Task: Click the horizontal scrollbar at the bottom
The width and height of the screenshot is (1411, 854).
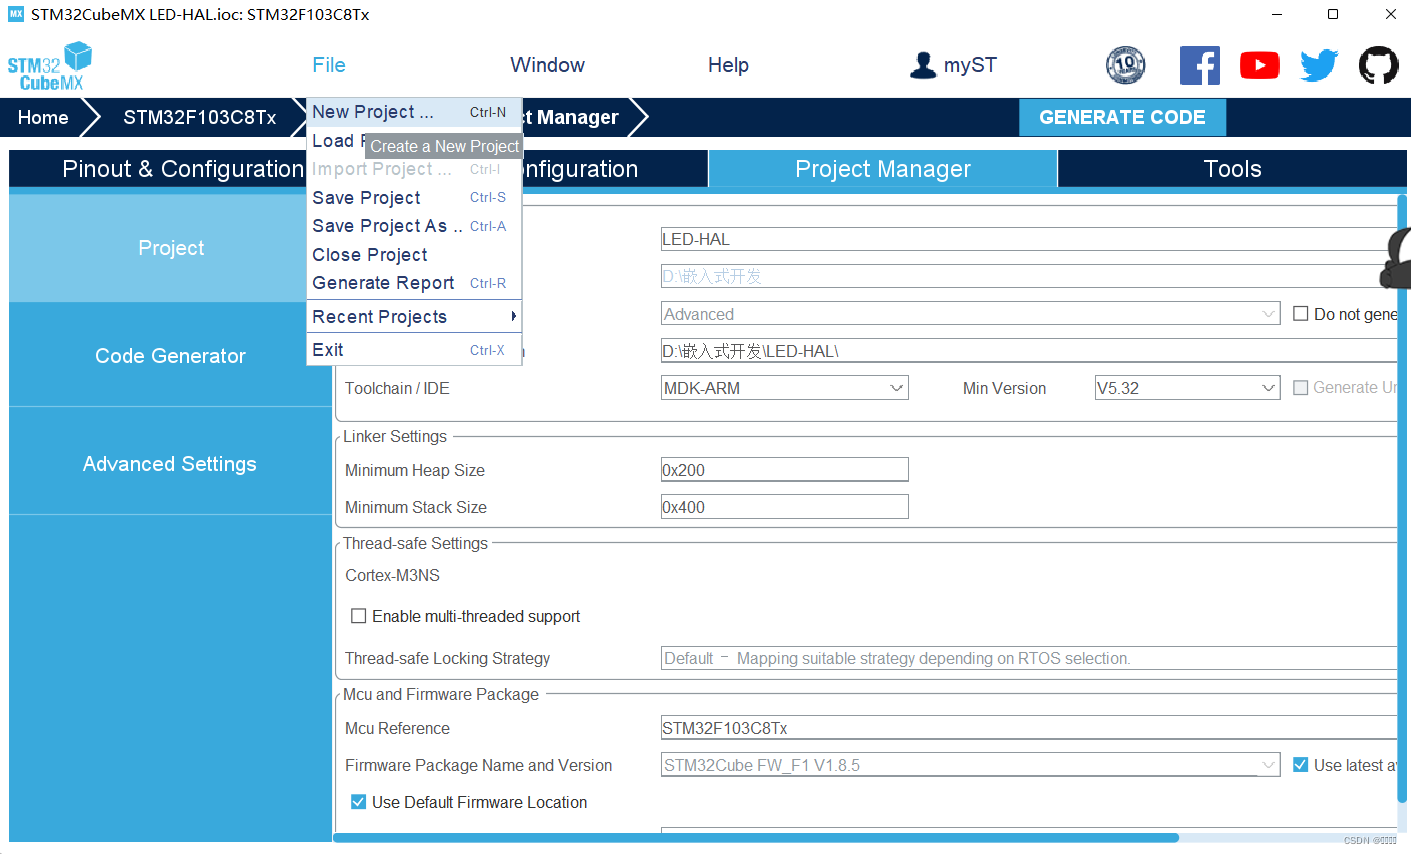Action: pyautogui.click(x=756, y=838)
